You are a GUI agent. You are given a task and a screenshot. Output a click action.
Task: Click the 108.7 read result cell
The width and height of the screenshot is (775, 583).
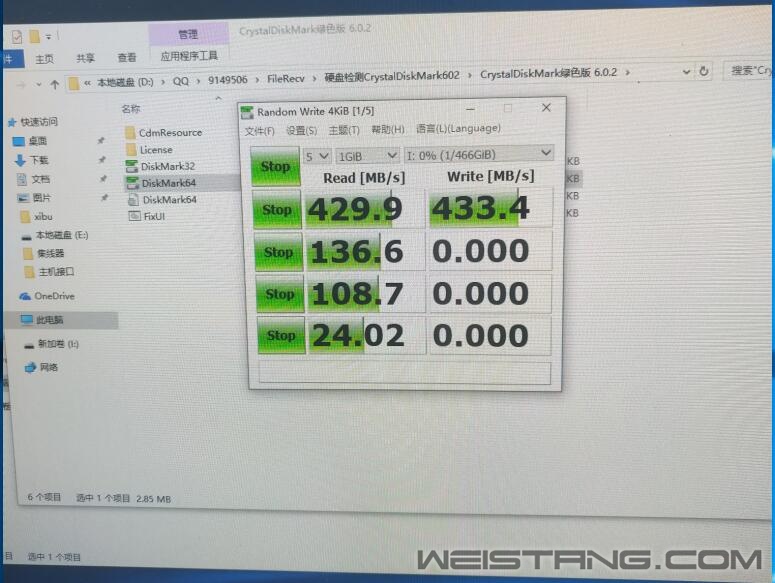pos(366,294)
